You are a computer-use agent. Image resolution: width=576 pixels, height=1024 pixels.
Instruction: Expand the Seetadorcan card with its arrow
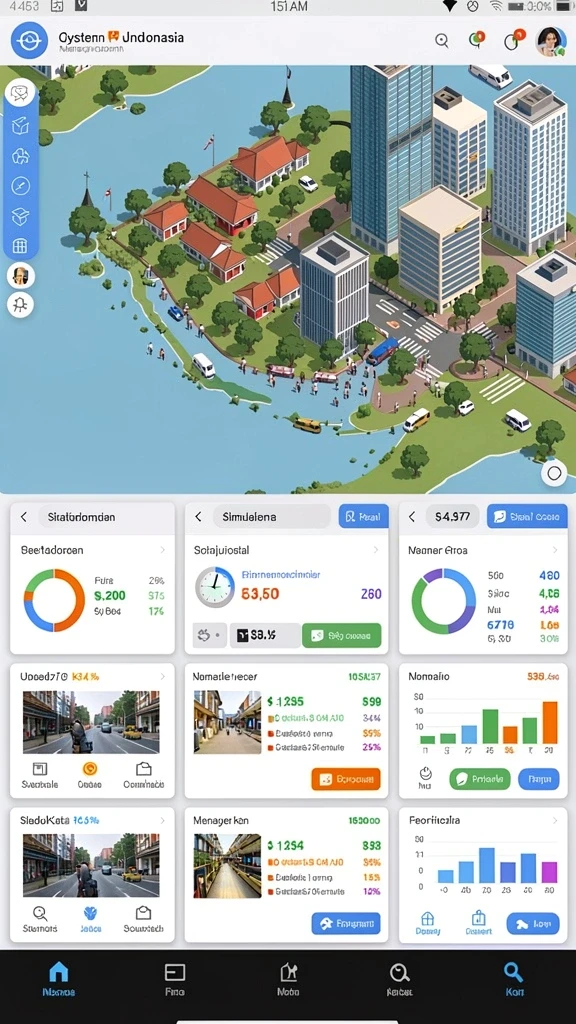[x=163, y=551]
